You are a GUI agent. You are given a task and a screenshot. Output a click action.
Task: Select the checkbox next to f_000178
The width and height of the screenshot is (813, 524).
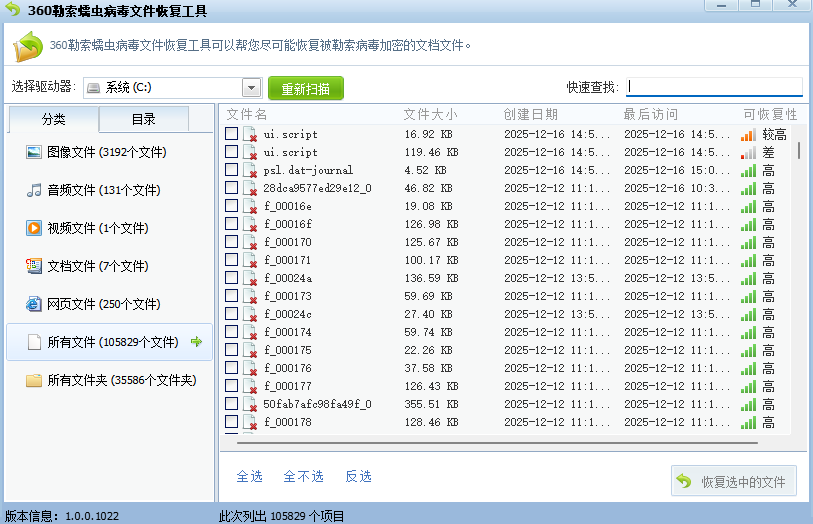point(231,422)
